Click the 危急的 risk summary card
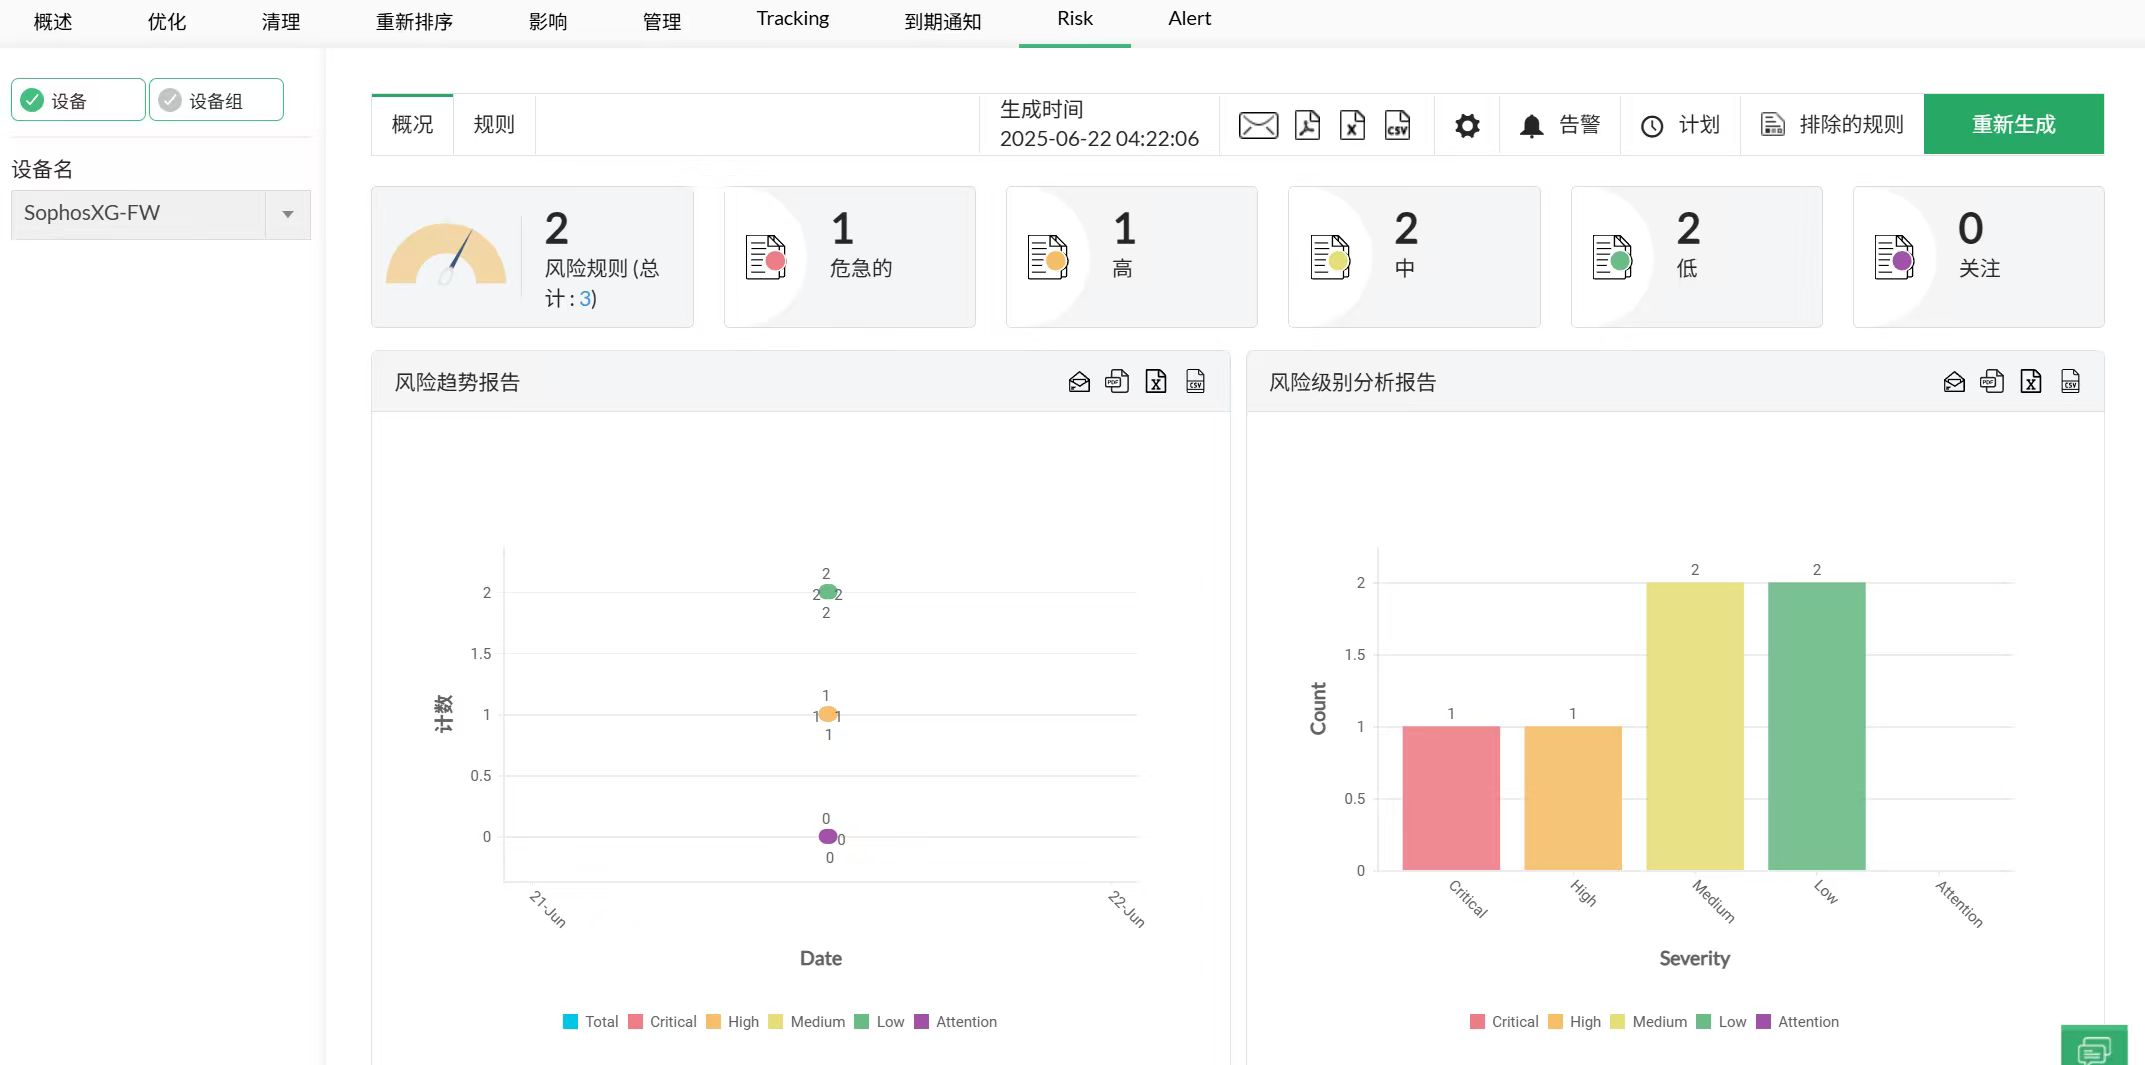Screen dimensions: 2145x1065 coord(849,257)
